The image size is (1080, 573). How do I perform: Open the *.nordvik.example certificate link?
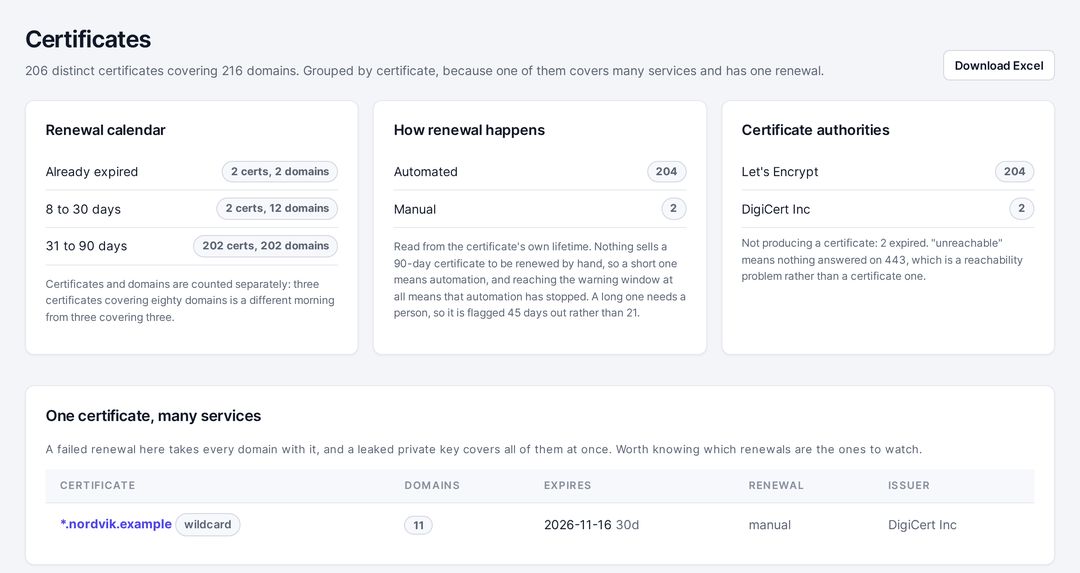pyautogui.click(x=116, y=524)
